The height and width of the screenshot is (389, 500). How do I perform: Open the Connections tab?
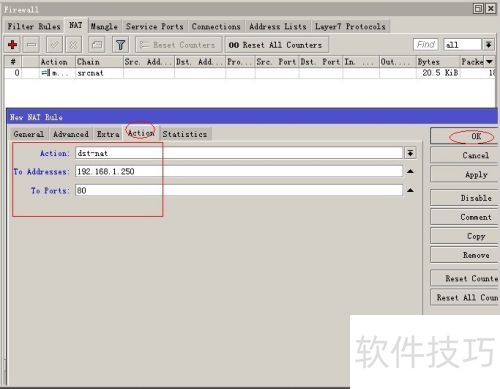click(216, 26)
